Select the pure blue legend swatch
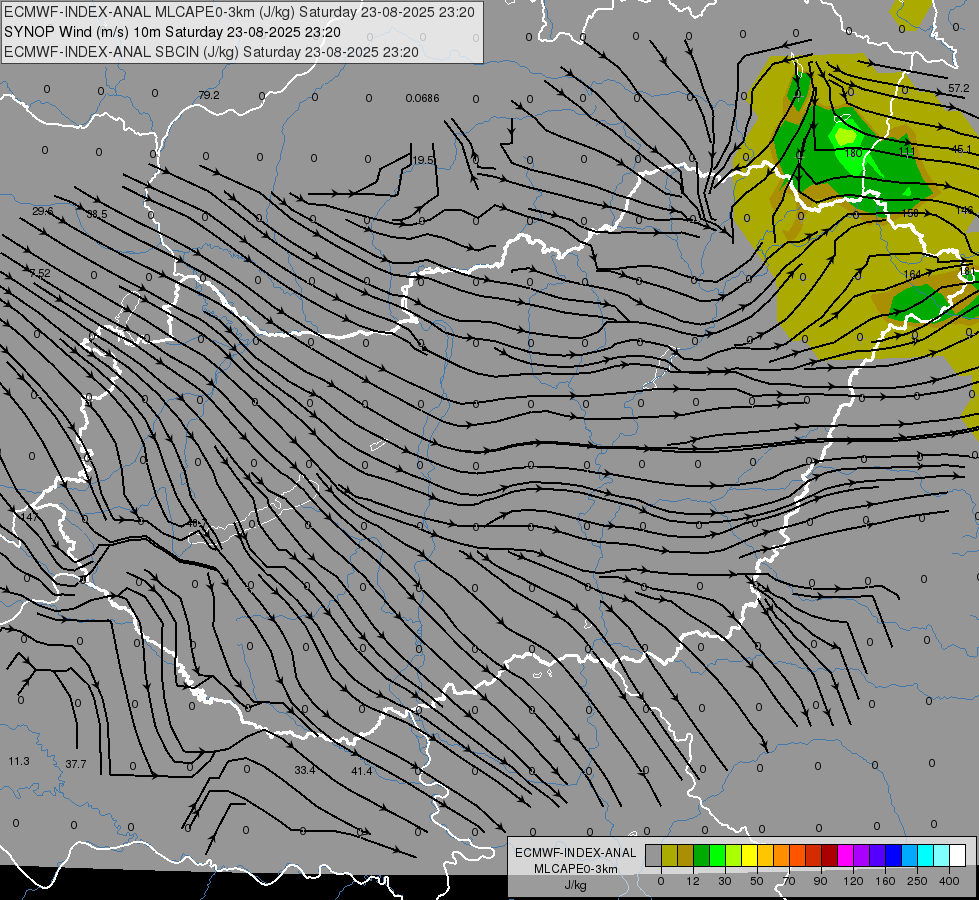979x900 pixels. (x=894, y=855)
